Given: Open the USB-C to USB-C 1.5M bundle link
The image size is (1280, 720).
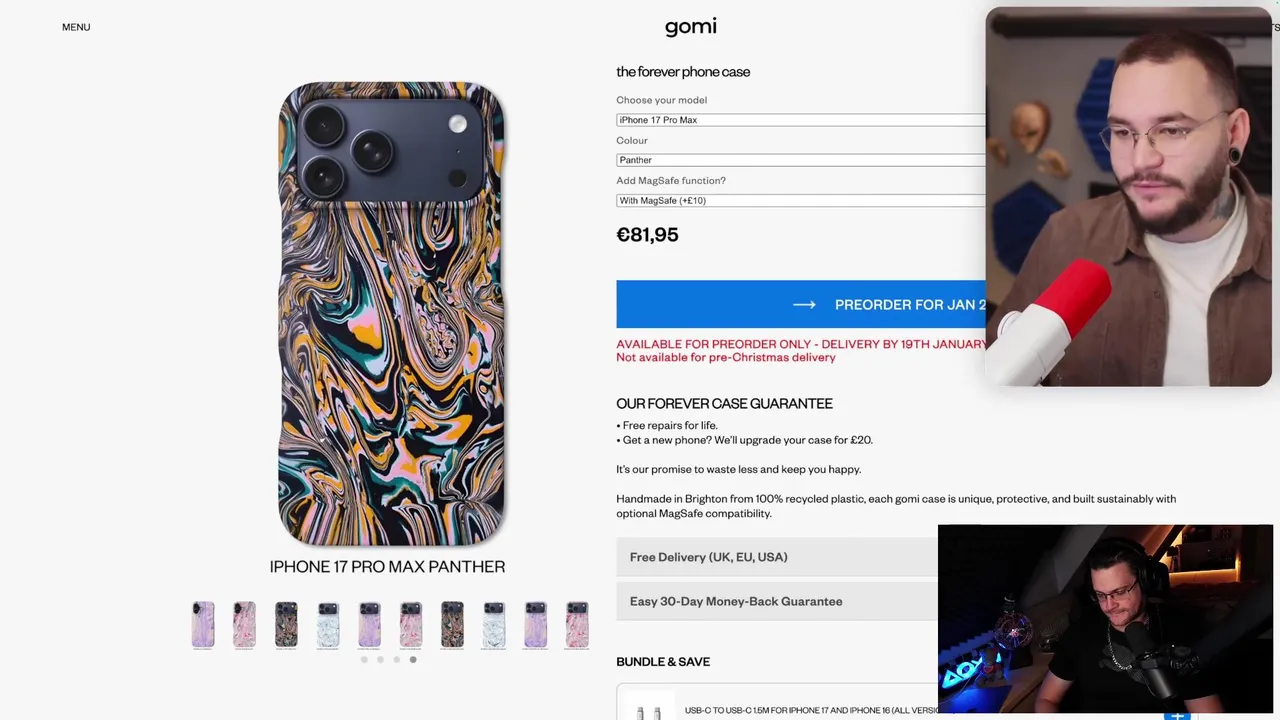Looking at the screenshot, I should click(811, 711).
